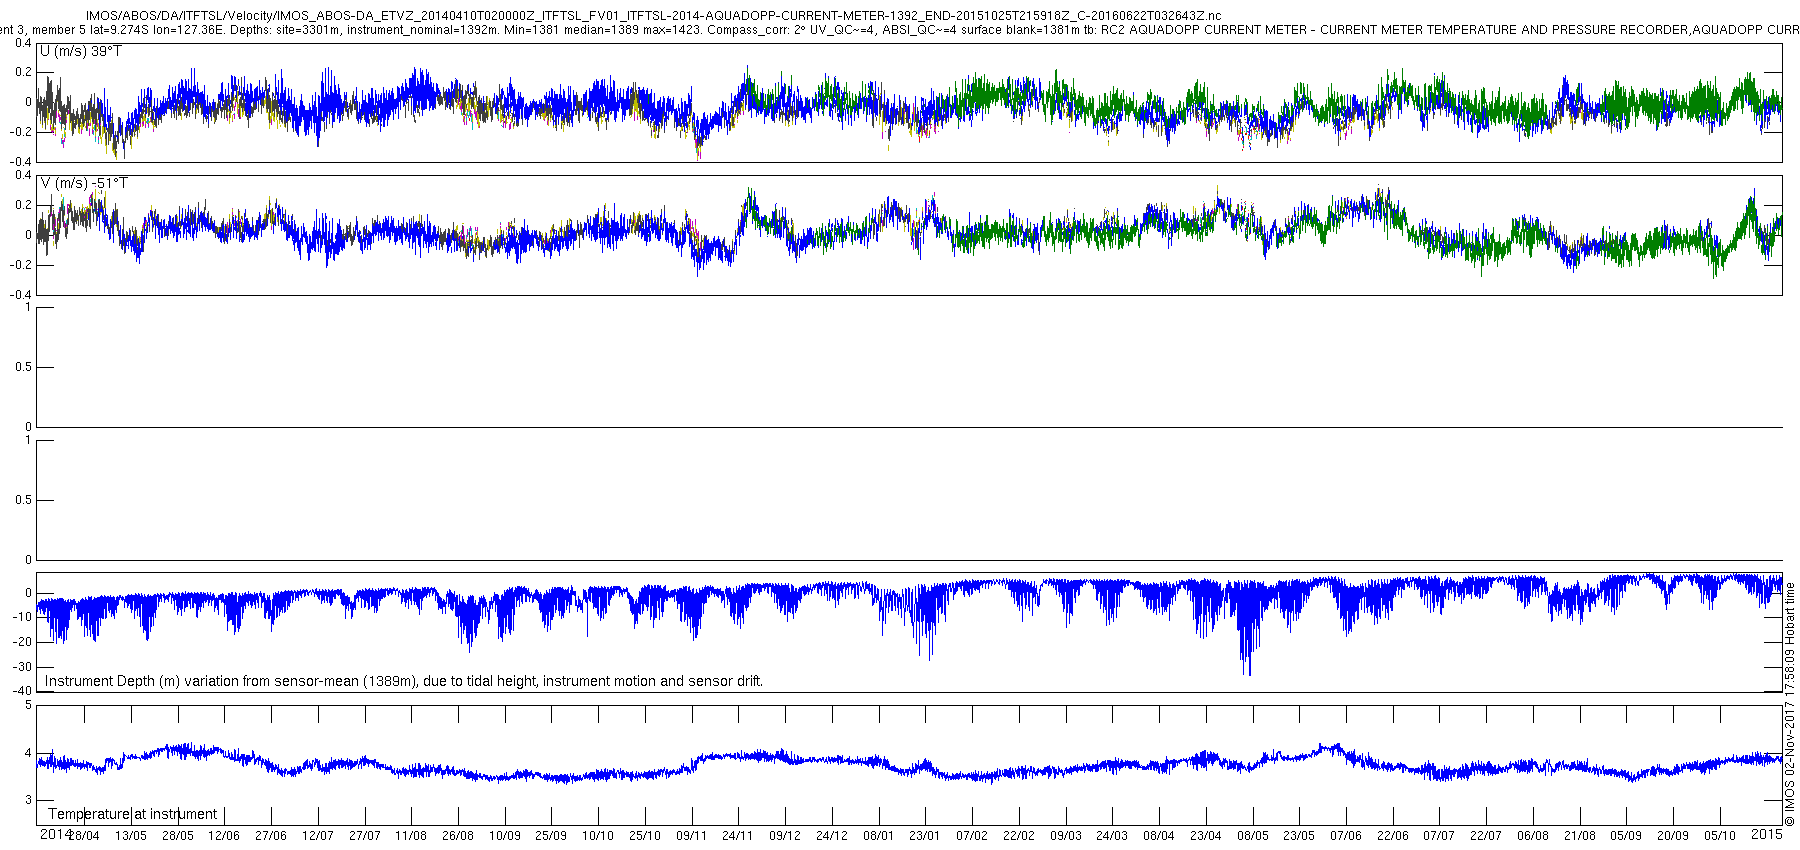
Task: Select the '23/04' date tick label
Action: click(x=1206, y=836)
